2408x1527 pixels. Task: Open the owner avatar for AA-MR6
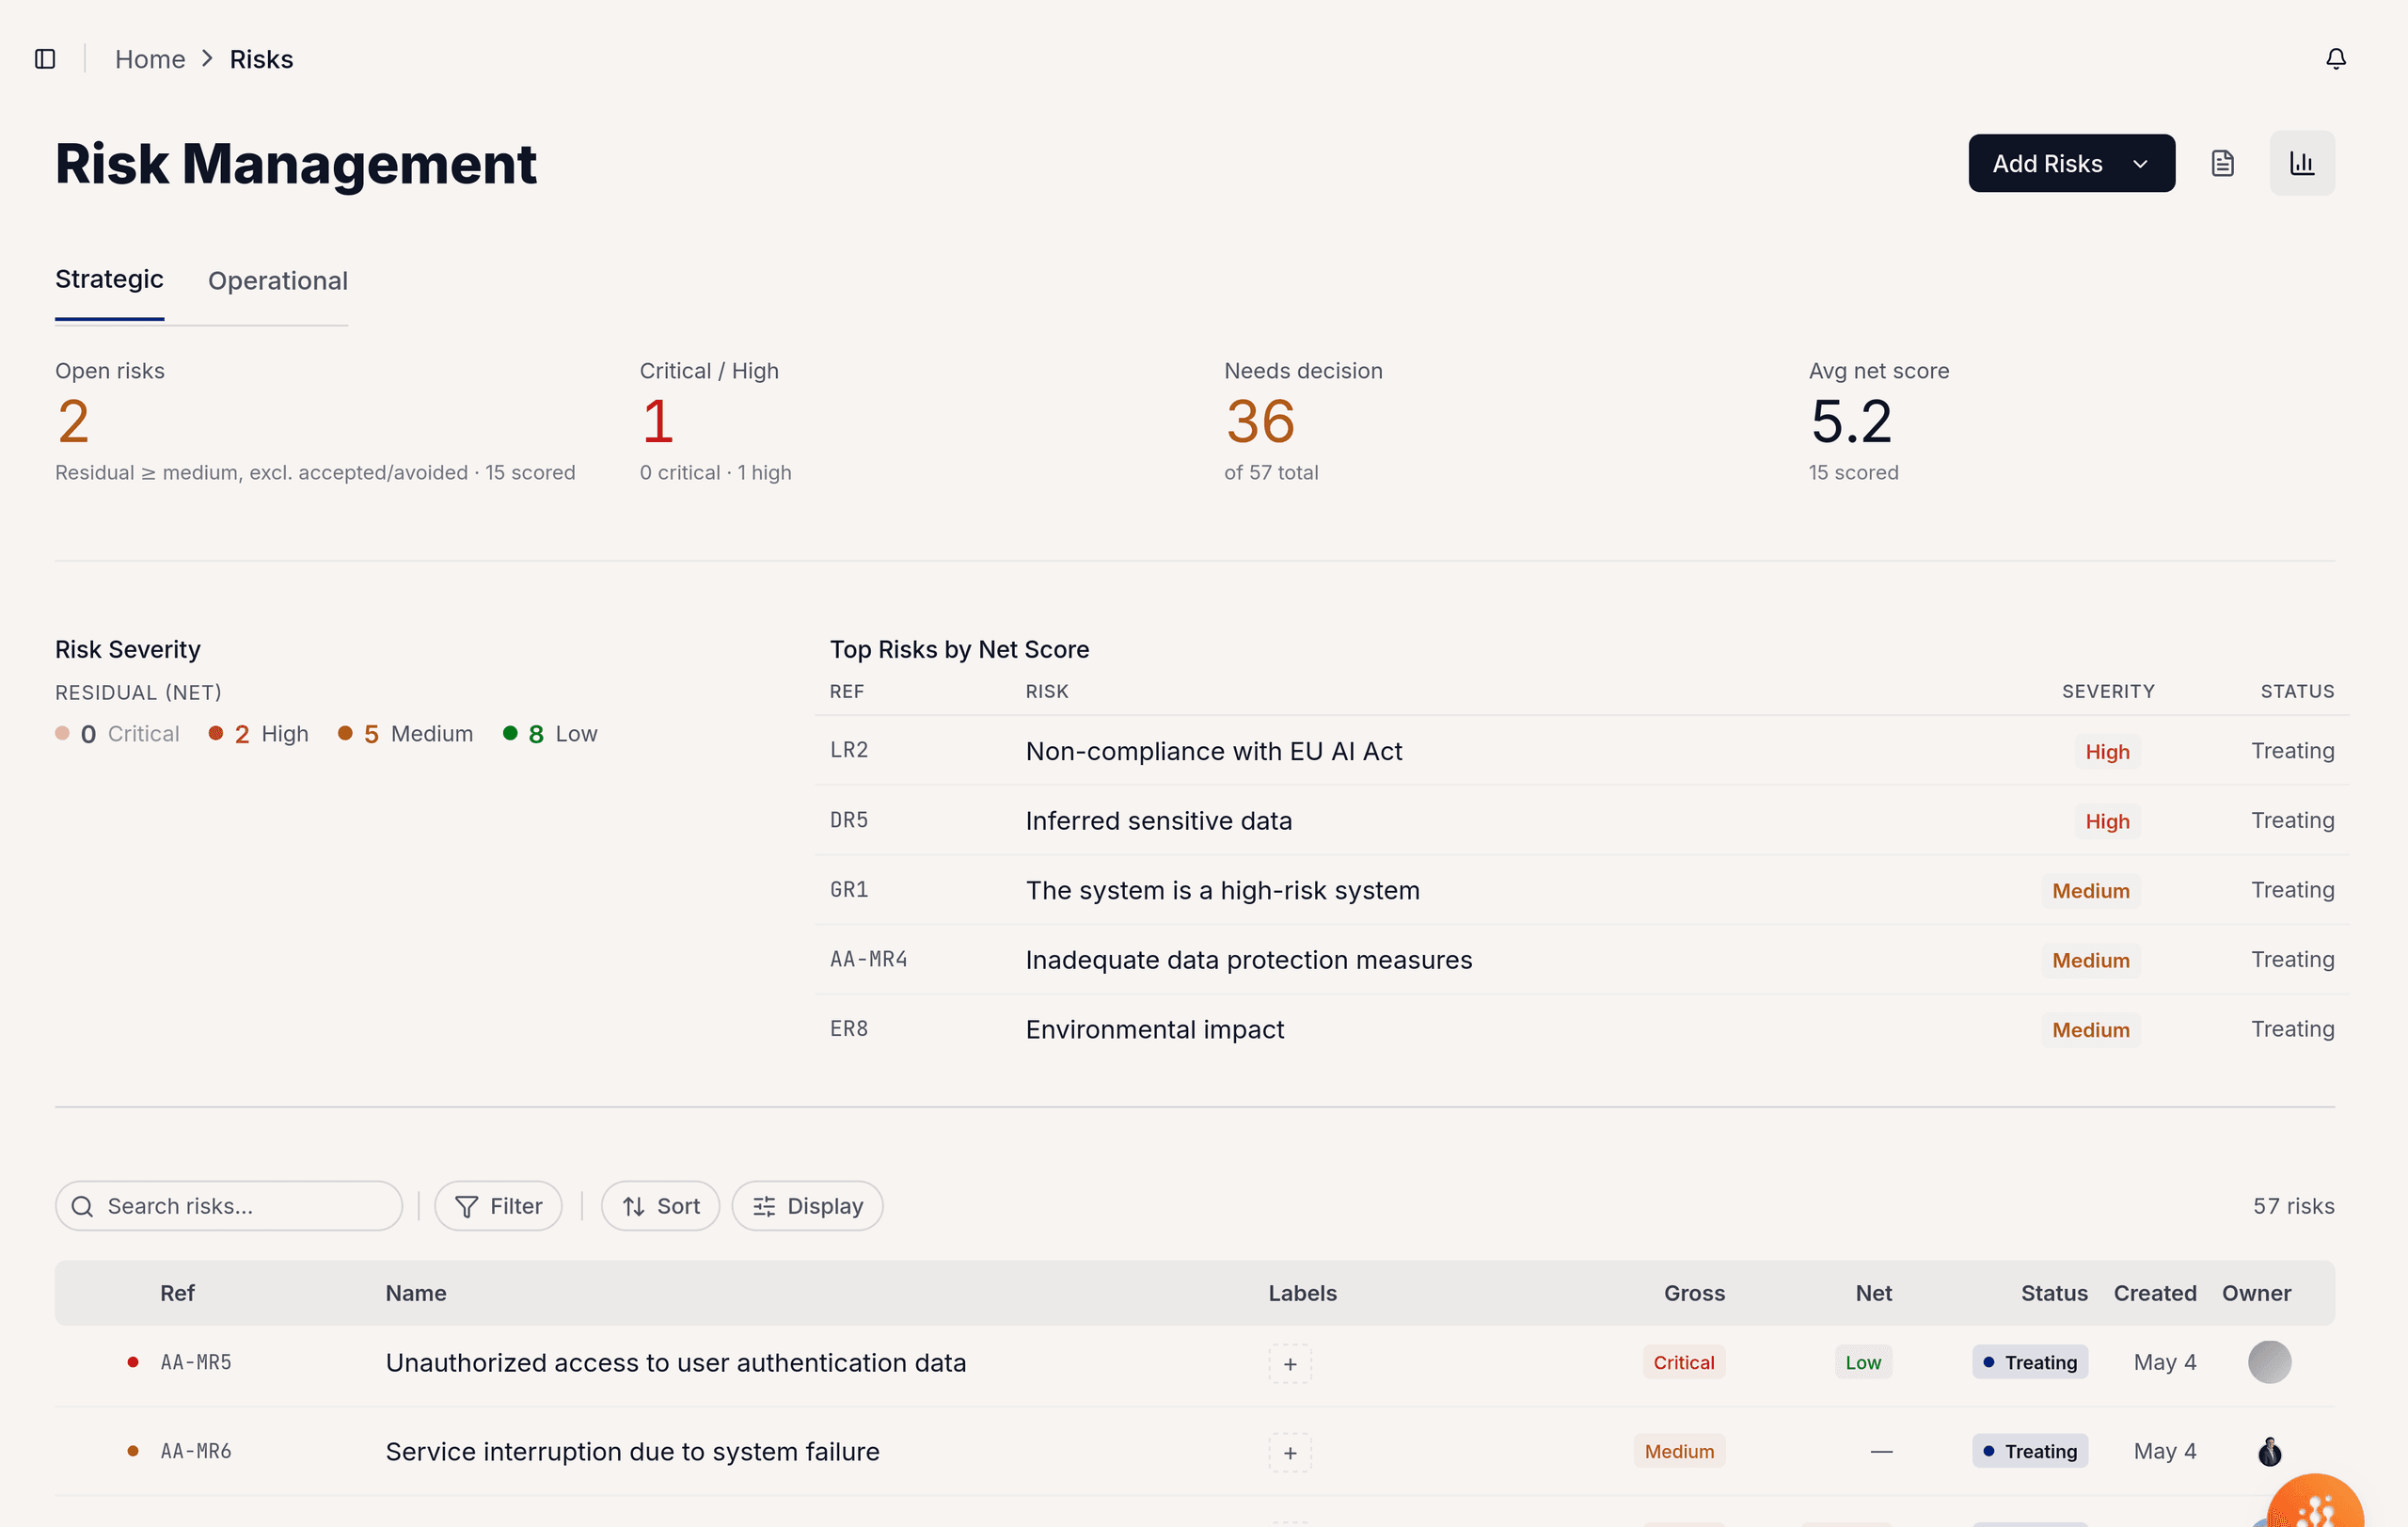point(2269,1451)
